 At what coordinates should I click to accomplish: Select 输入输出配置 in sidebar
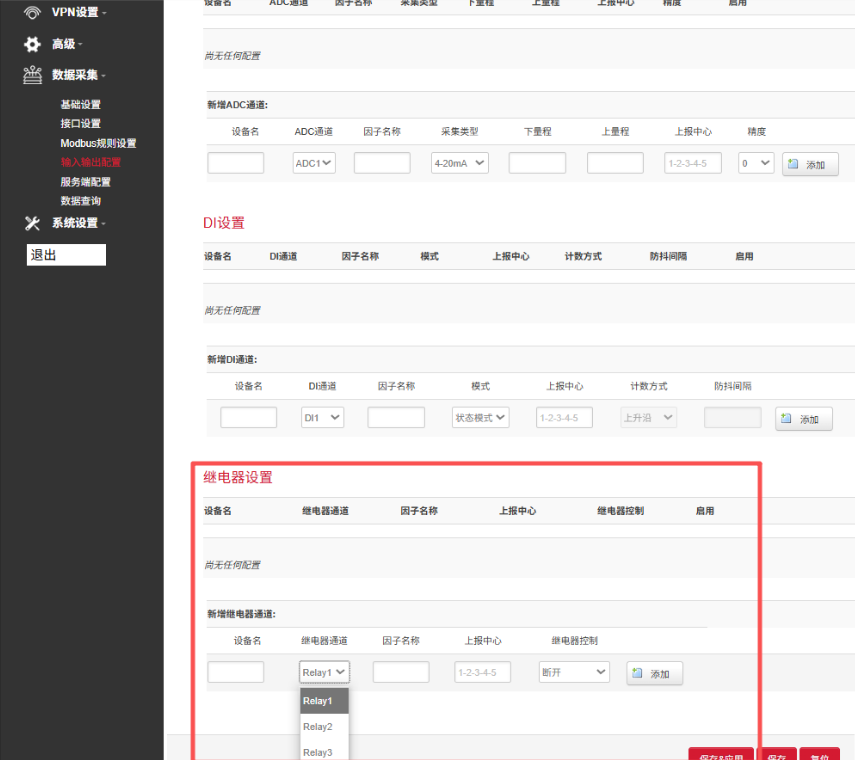click(91, 162)
